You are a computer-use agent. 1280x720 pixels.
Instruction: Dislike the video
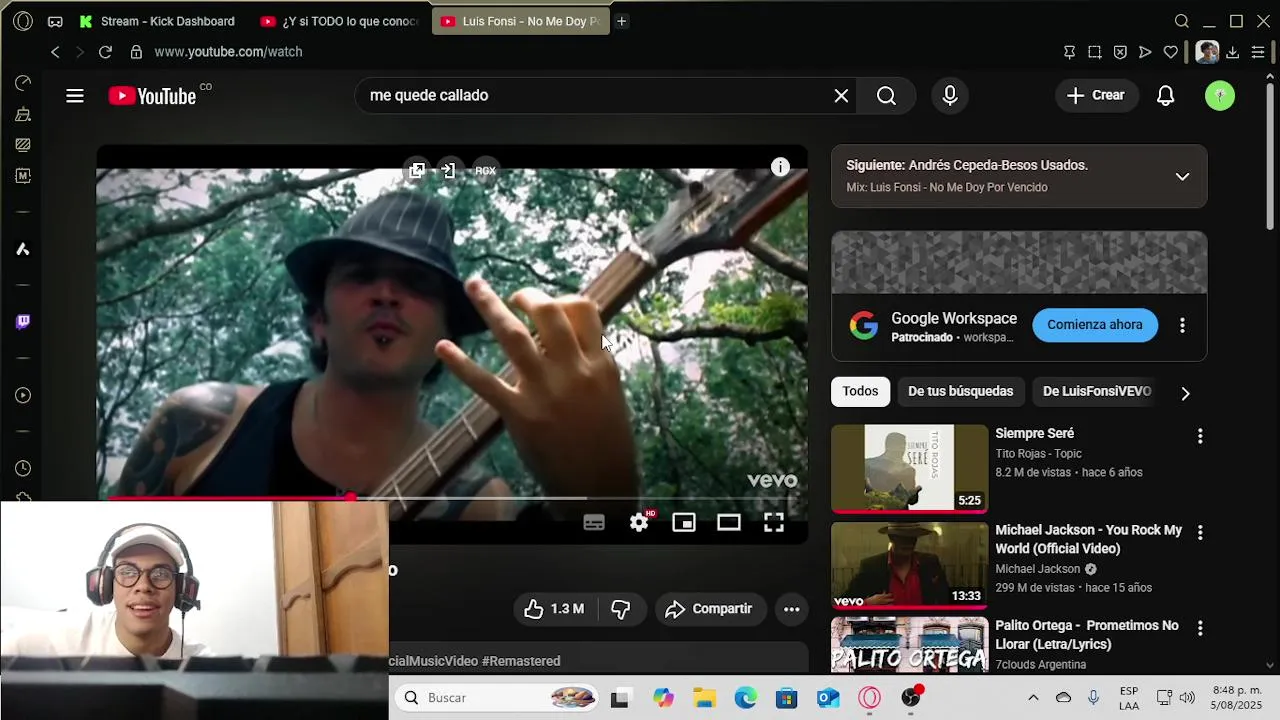pos(621,609)
